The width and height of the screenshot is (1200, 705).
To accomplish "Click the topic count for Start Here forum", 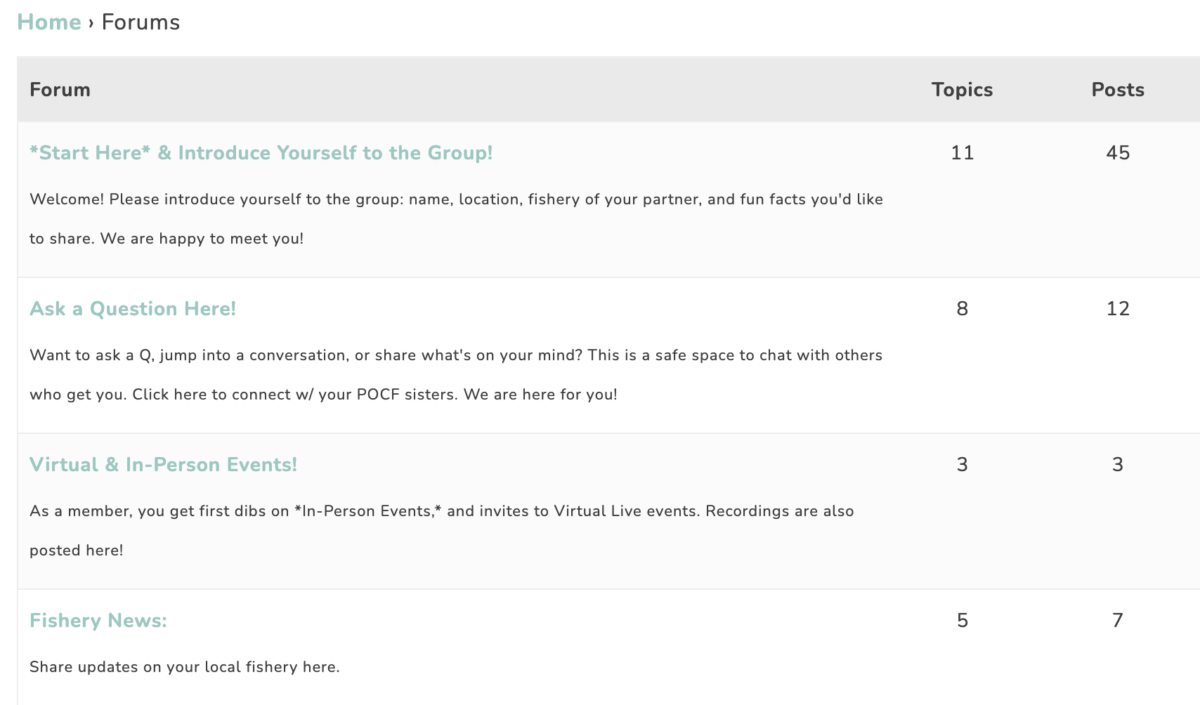I will click(x=961, y=152).
